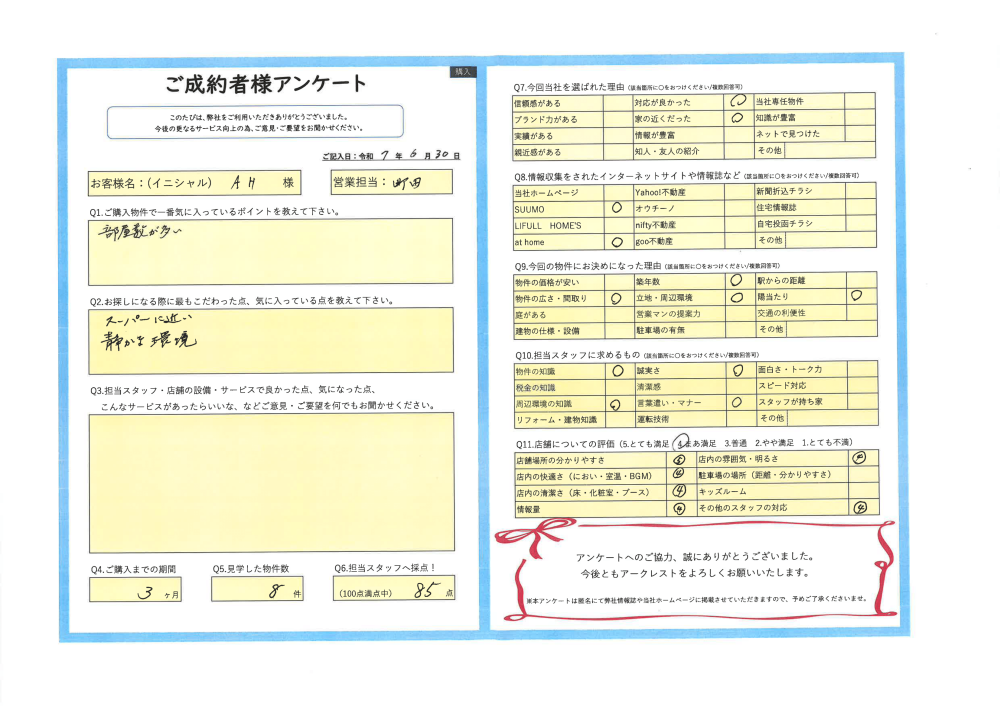The width and height of the screenshot is (1000, 706).
Task: Mark the 対応が良かった checkbox
Action: click(737, 101)
